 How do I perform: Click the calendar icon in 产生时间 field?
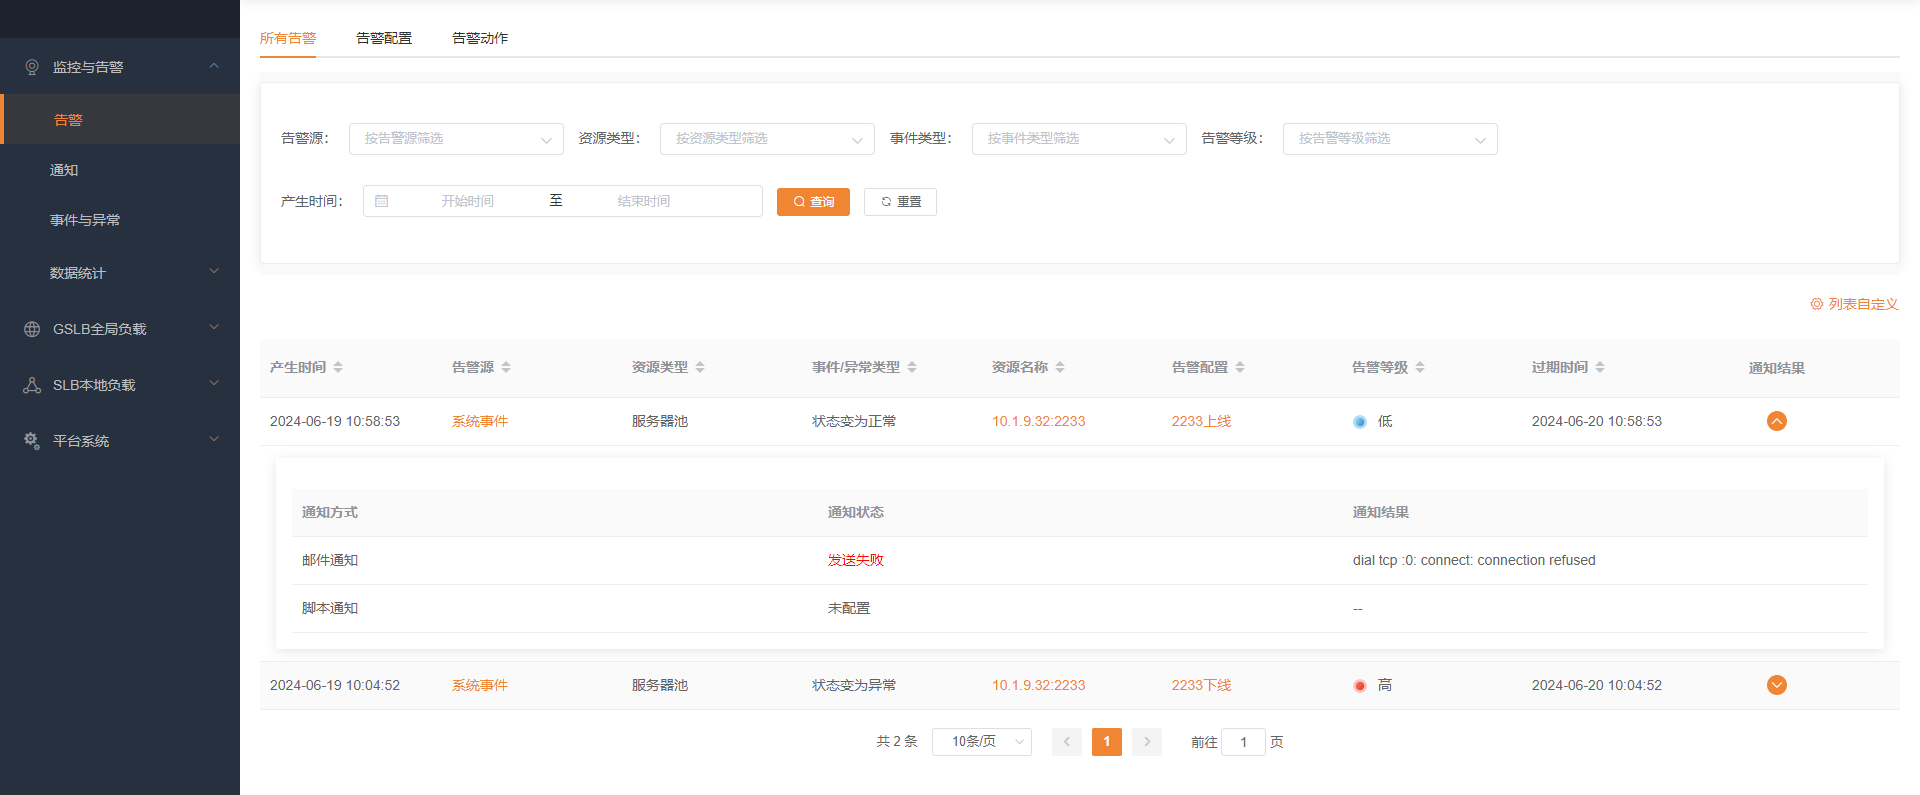coord(381,201)
